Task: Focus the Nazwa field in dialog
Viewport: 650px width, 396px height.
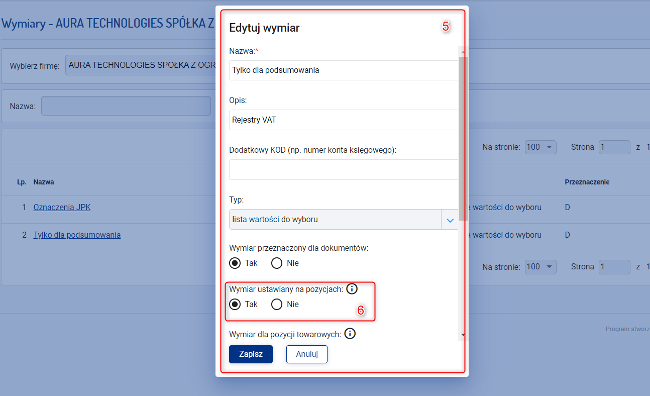Action: (x=344, y=70)
